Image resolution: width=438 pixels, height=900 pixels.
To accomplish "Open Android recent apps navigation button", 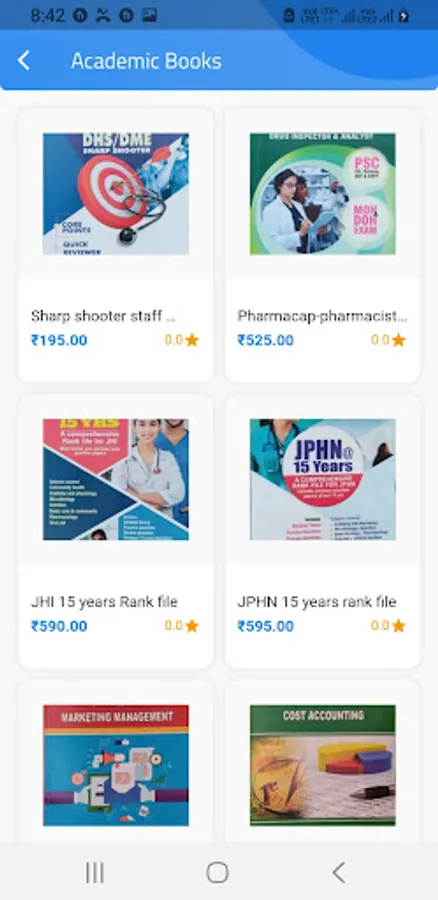I will 95,872.
